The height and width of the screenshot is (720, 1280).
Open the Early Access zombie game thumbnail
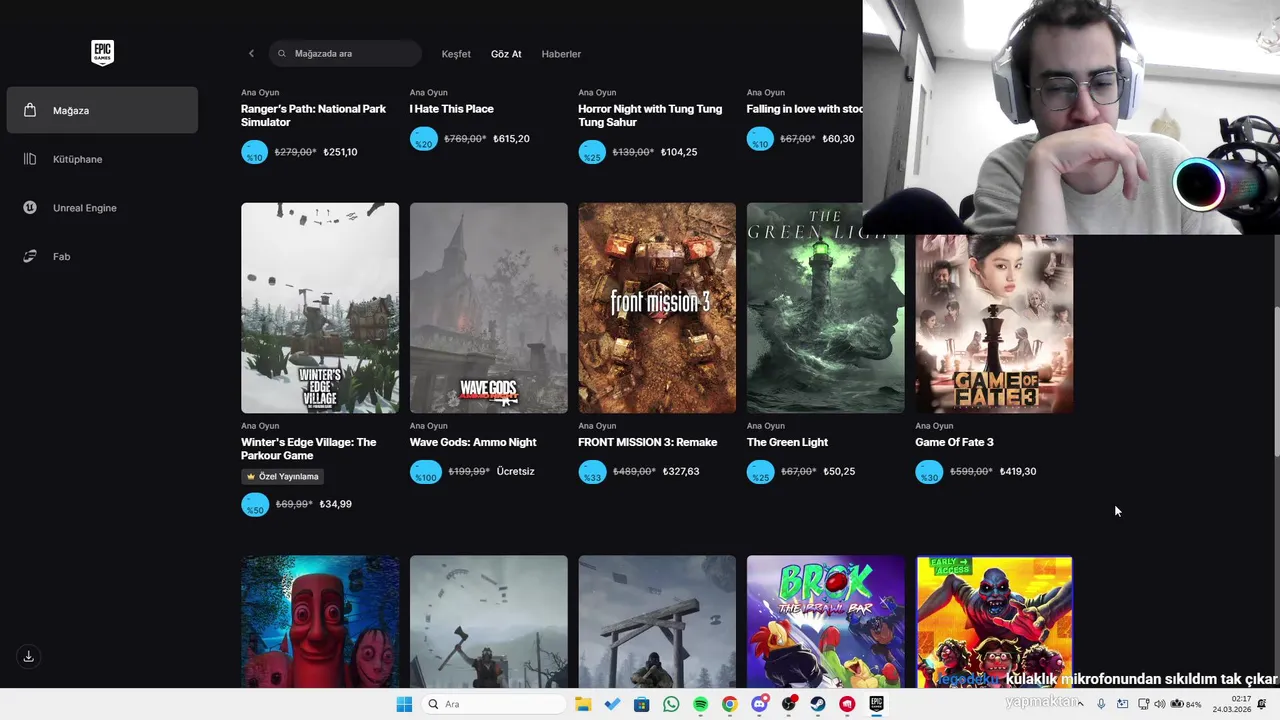(994, 621)
